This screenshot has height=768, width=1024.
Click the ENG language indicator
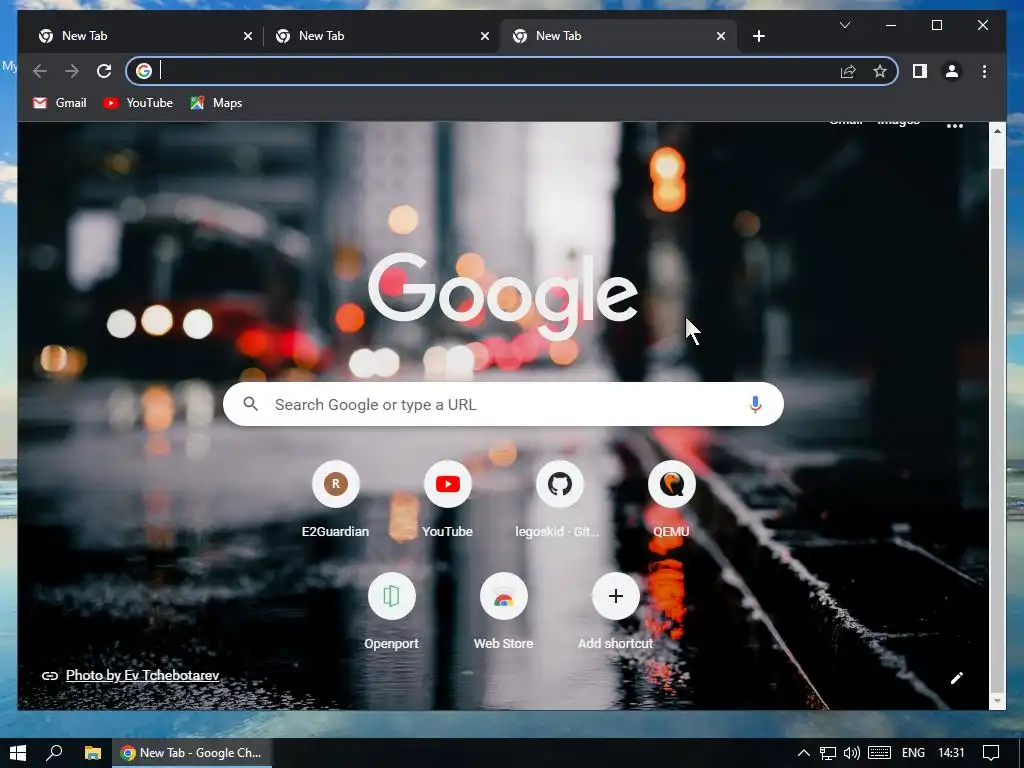tap(913, 753)
